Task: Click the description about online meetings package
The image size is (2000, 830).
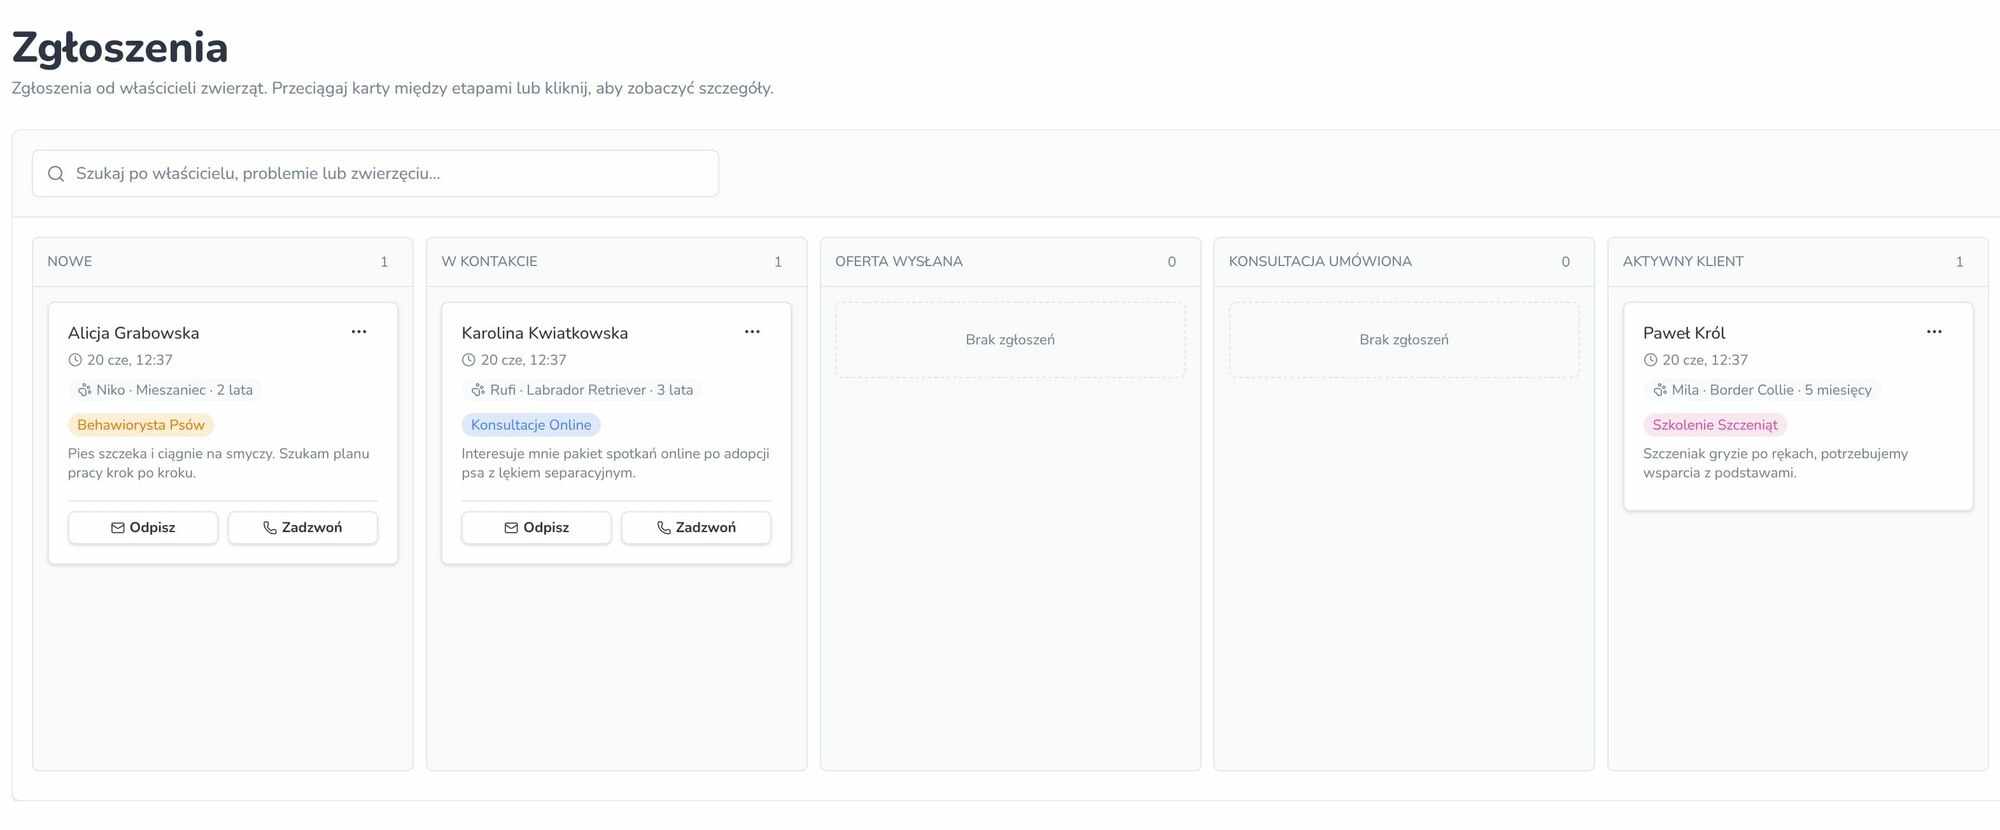Action: pyautogui.click(x=615, y=463)
